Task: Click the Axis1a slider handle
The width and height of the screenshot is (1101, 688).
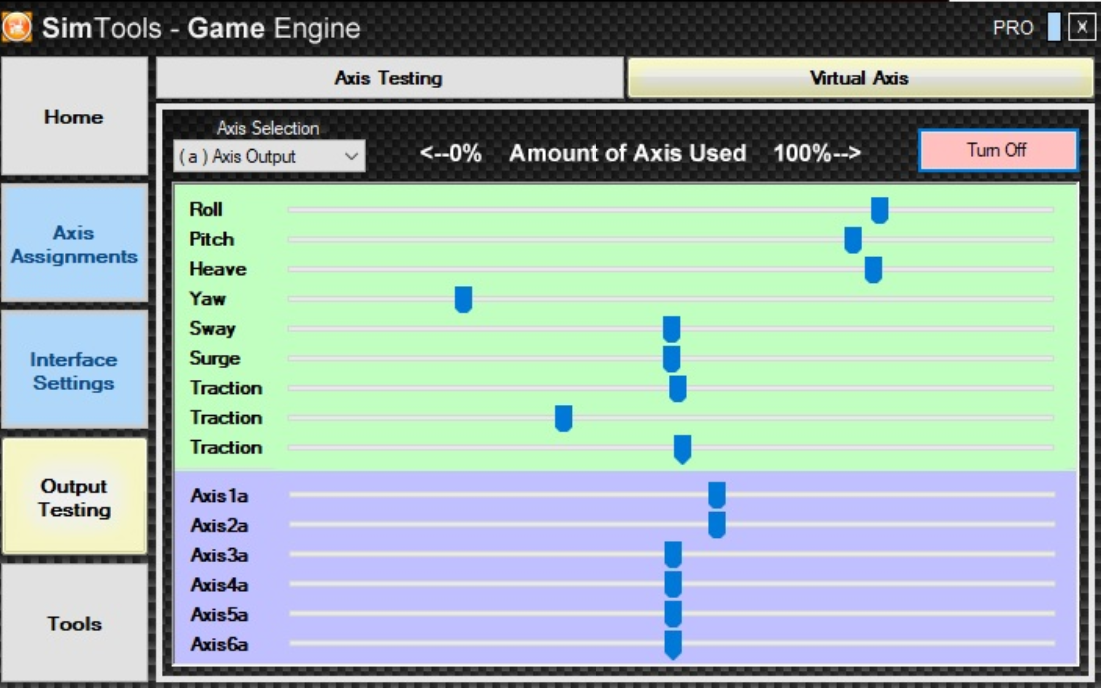Action: tap(716, 495)
